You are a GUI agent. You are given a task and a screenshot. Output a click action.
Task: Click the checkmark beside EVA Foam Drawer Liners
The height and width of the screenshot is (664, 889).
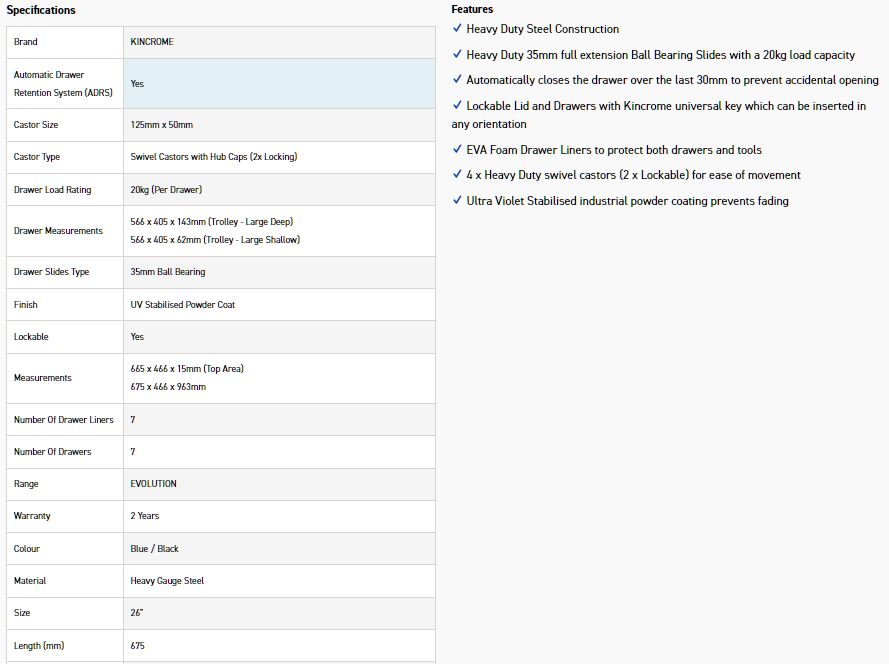[x=457, y=150]
